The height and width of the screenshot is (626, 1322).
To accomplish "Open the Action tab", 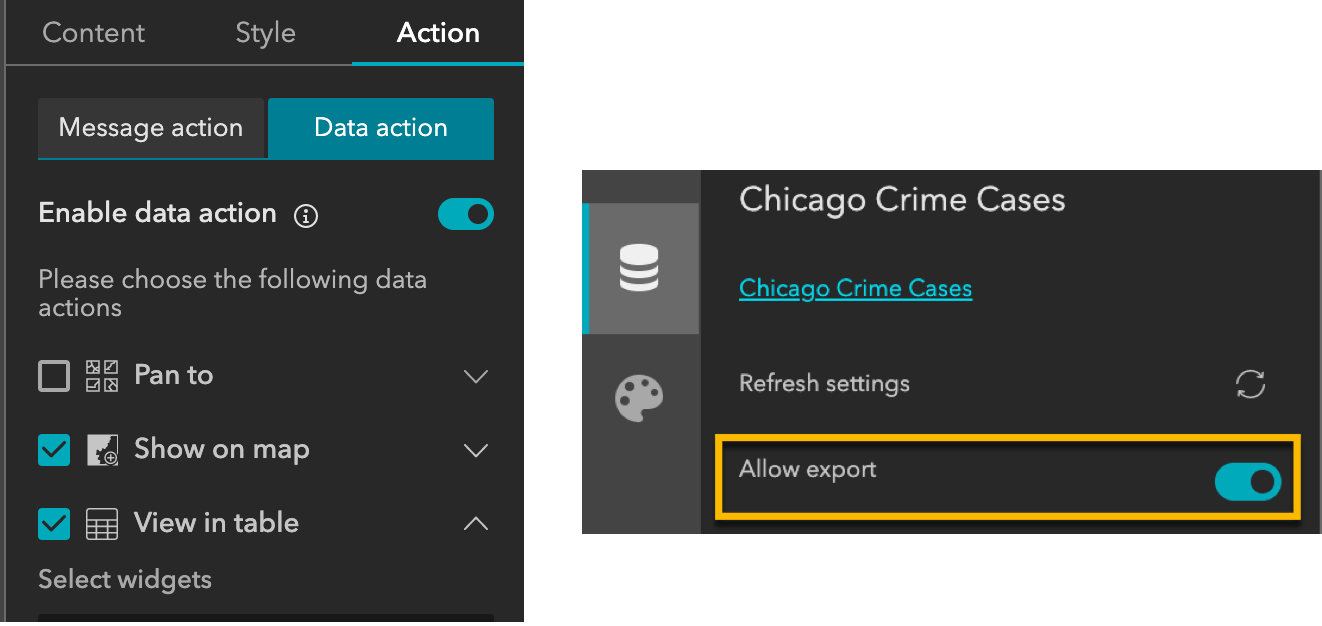I will (438, 33).
